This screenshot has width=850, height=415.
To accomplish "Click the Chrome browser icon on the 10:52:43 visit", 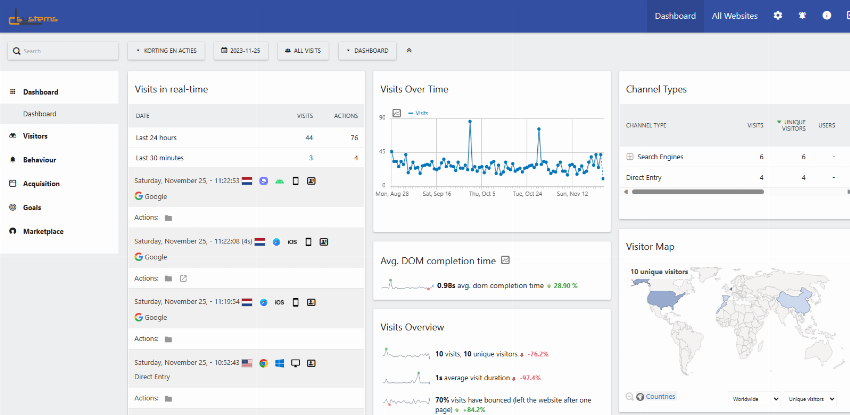I will [x=263, y=363].
